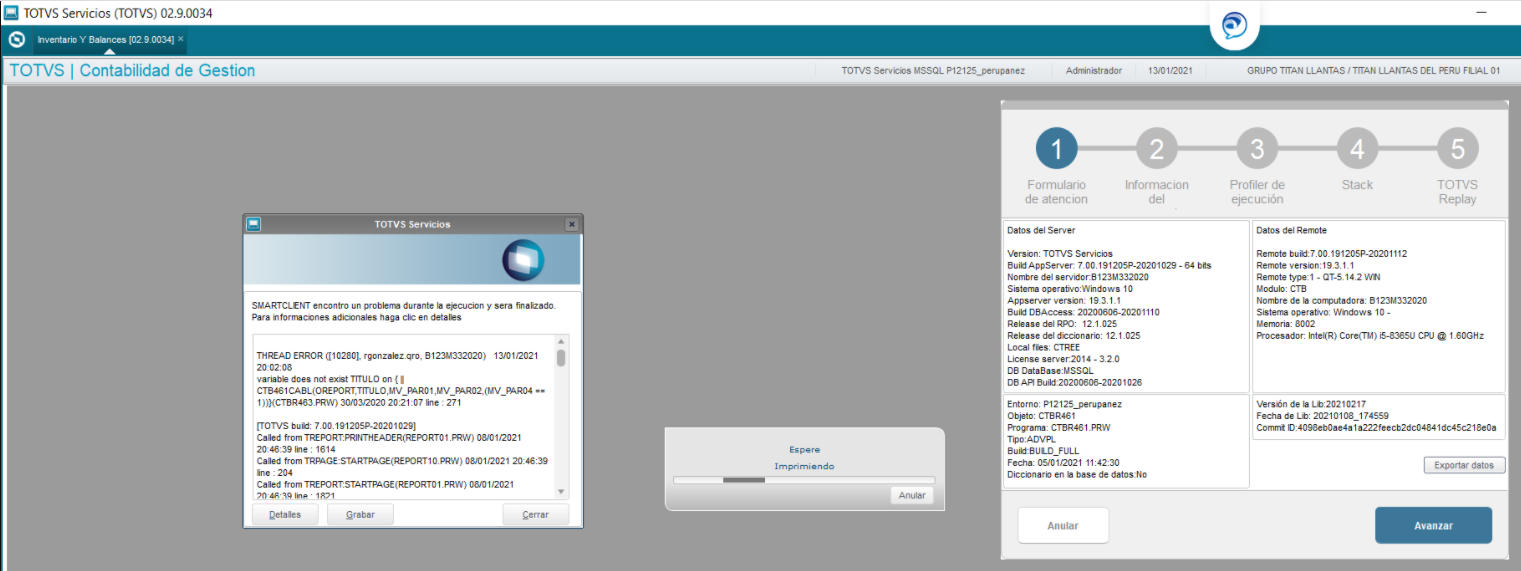
Task: Click 'Administrador' in header bar
Action: pyautogui.click(x=1094, y=71)
